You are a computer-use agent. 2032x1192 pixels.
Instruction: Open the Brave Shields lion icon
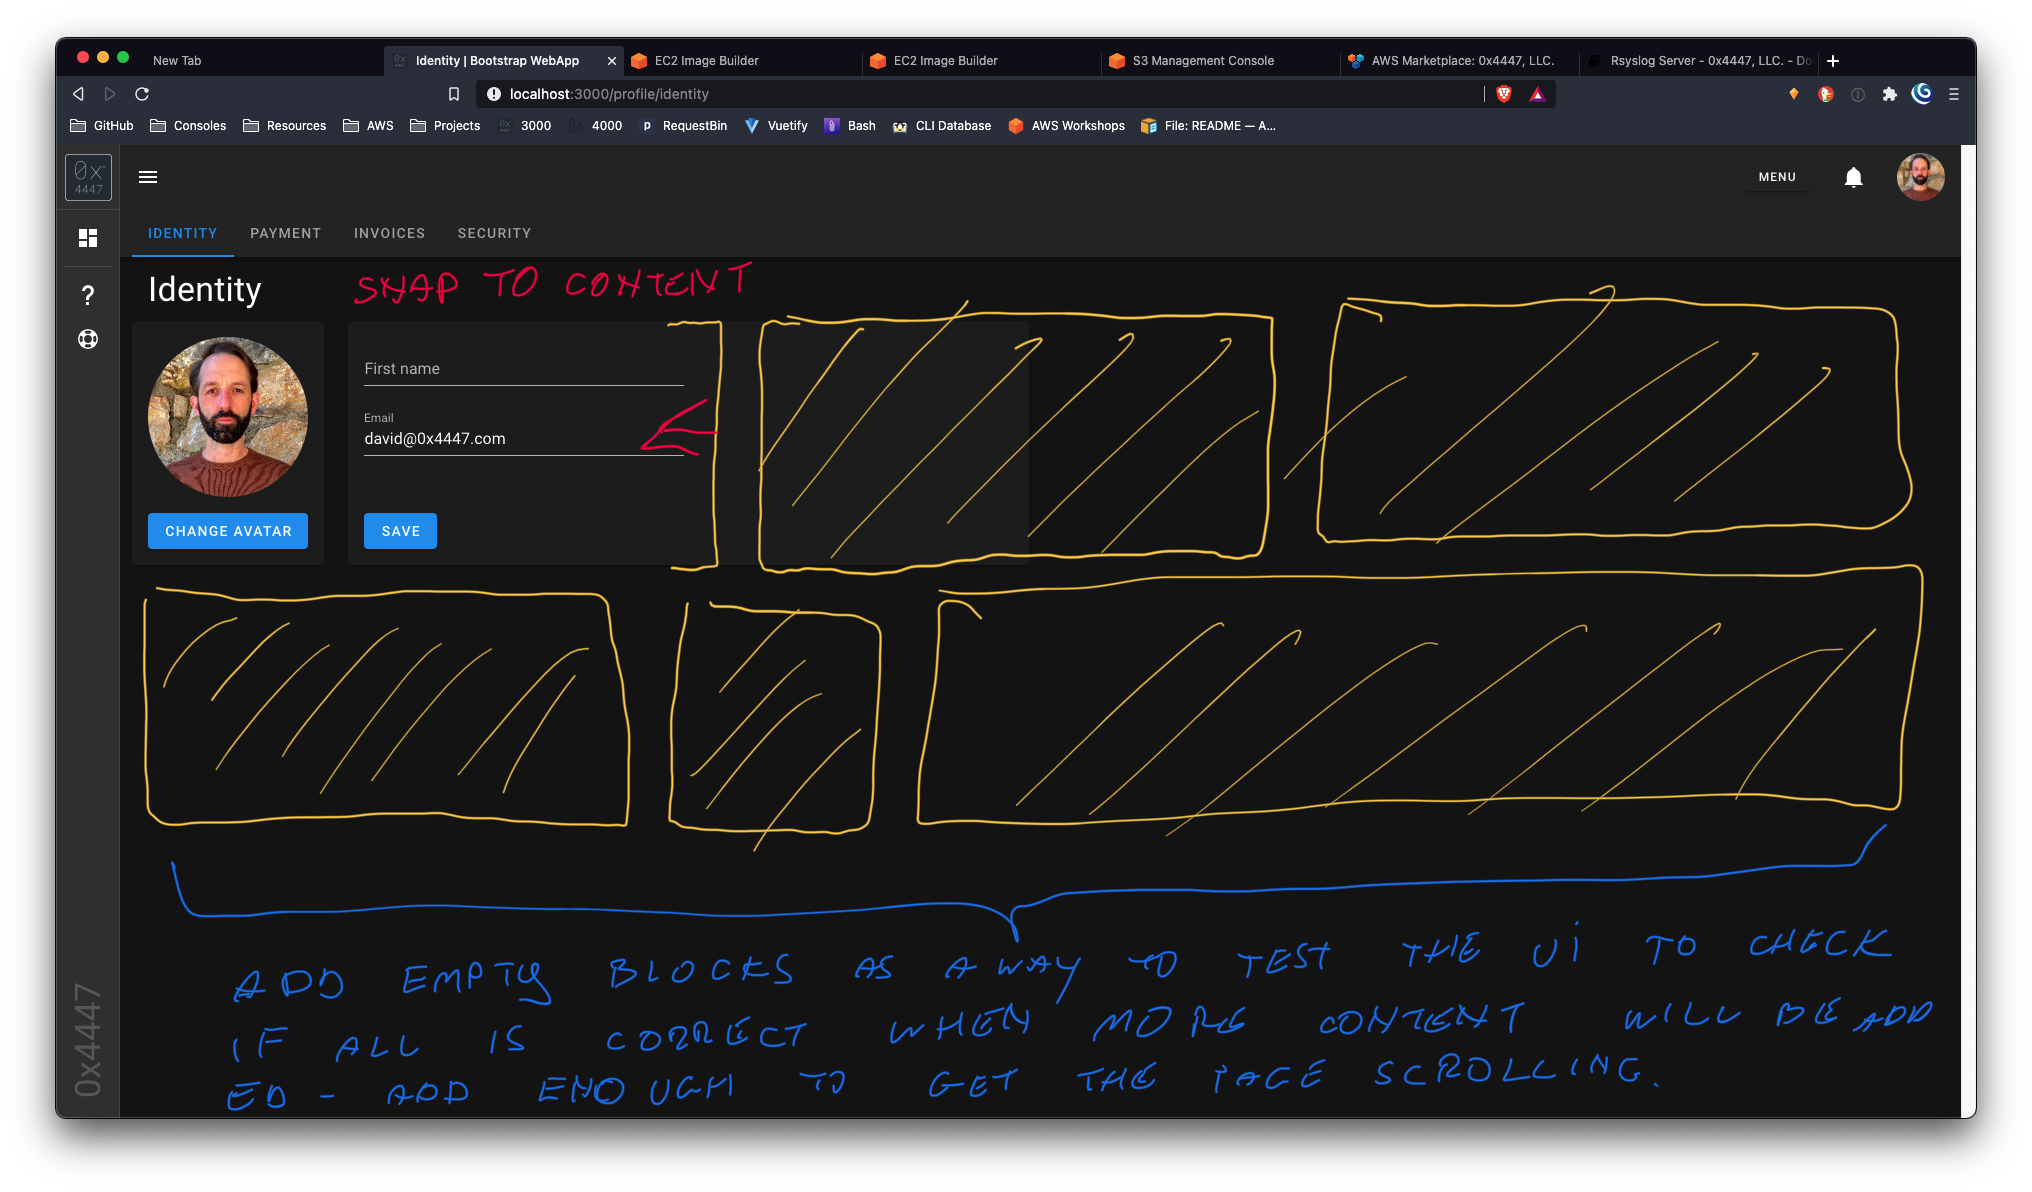pos(1504,94)
